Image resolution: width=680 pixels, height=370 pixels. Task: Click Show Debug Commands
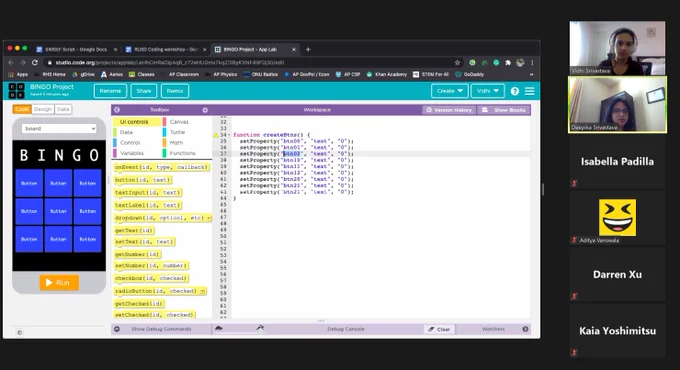point(161,329)
